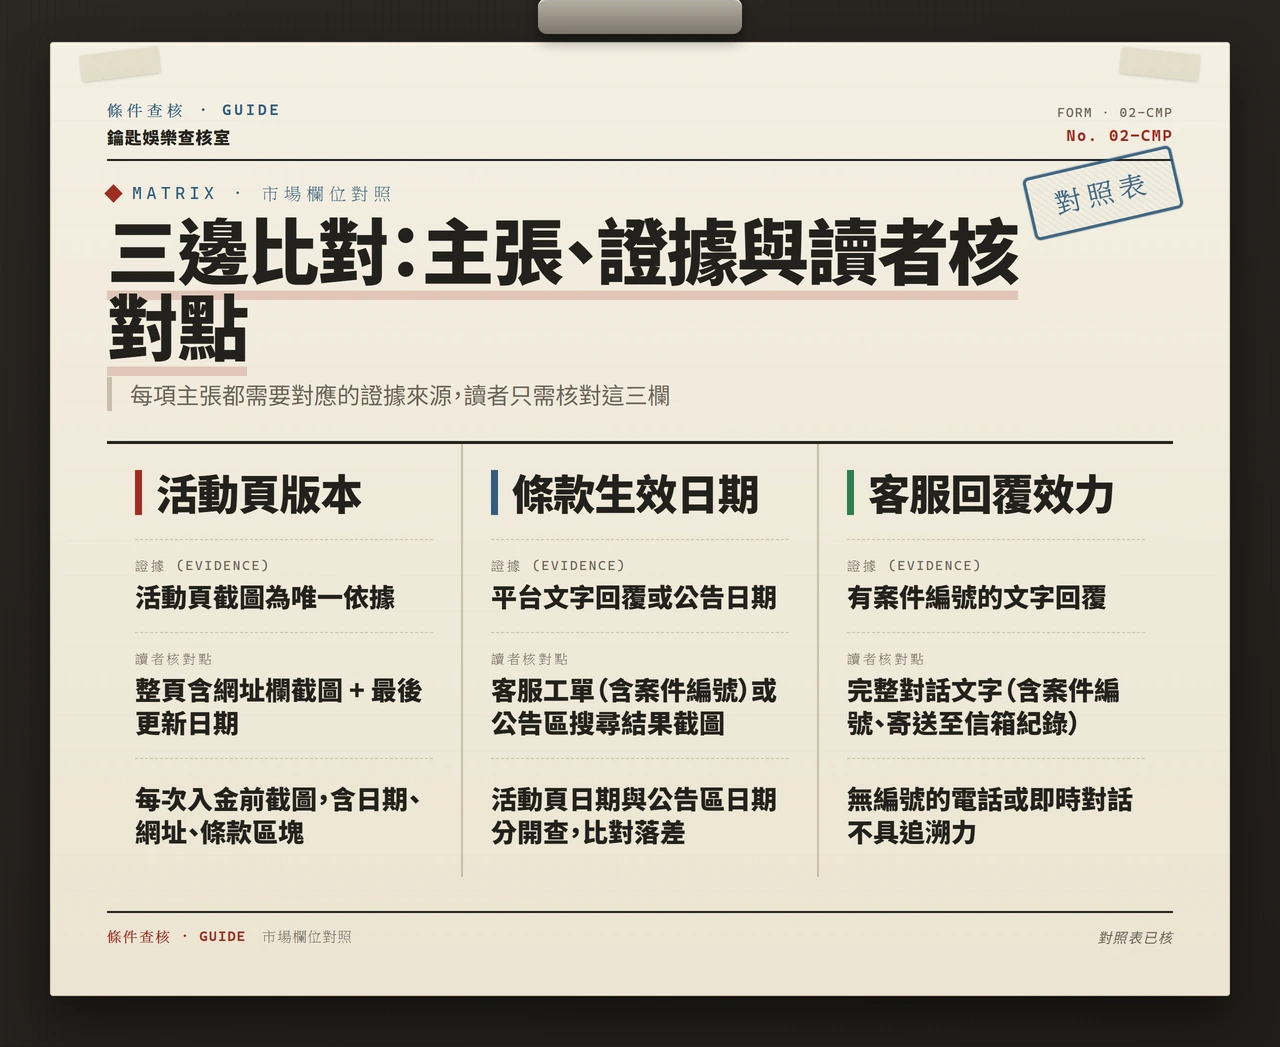The image size is (1280, 1047).
Task: Click the MATRIX · 市場欄位對照 label
Action: tap(261, 193)
